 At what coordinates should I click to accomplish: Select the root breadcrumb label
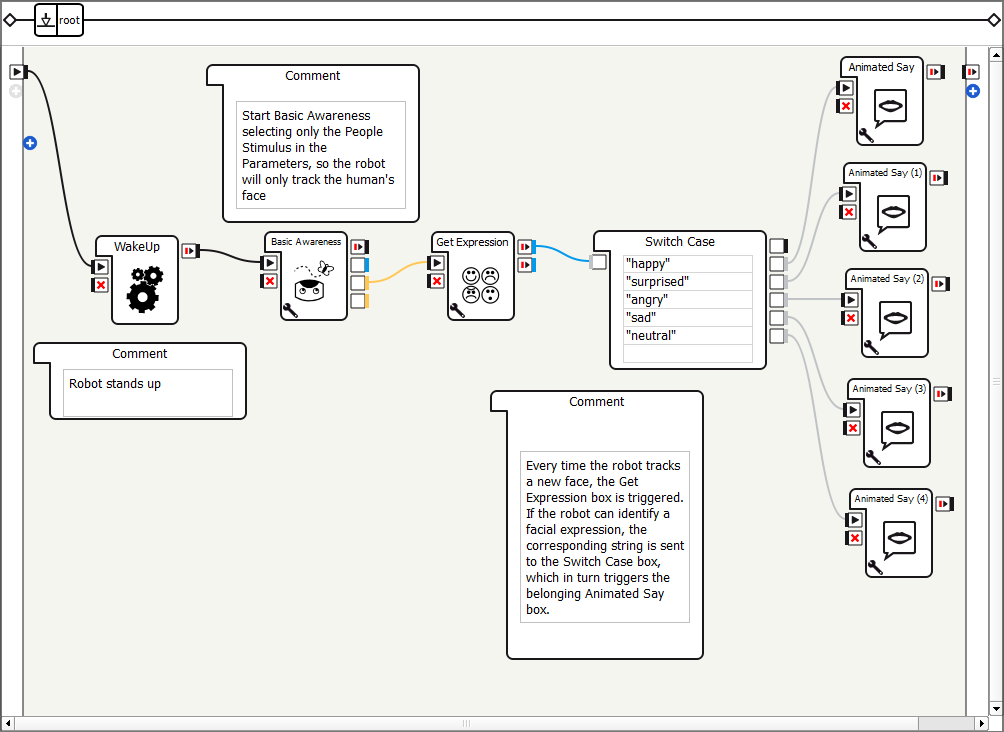tap(70, 20)
